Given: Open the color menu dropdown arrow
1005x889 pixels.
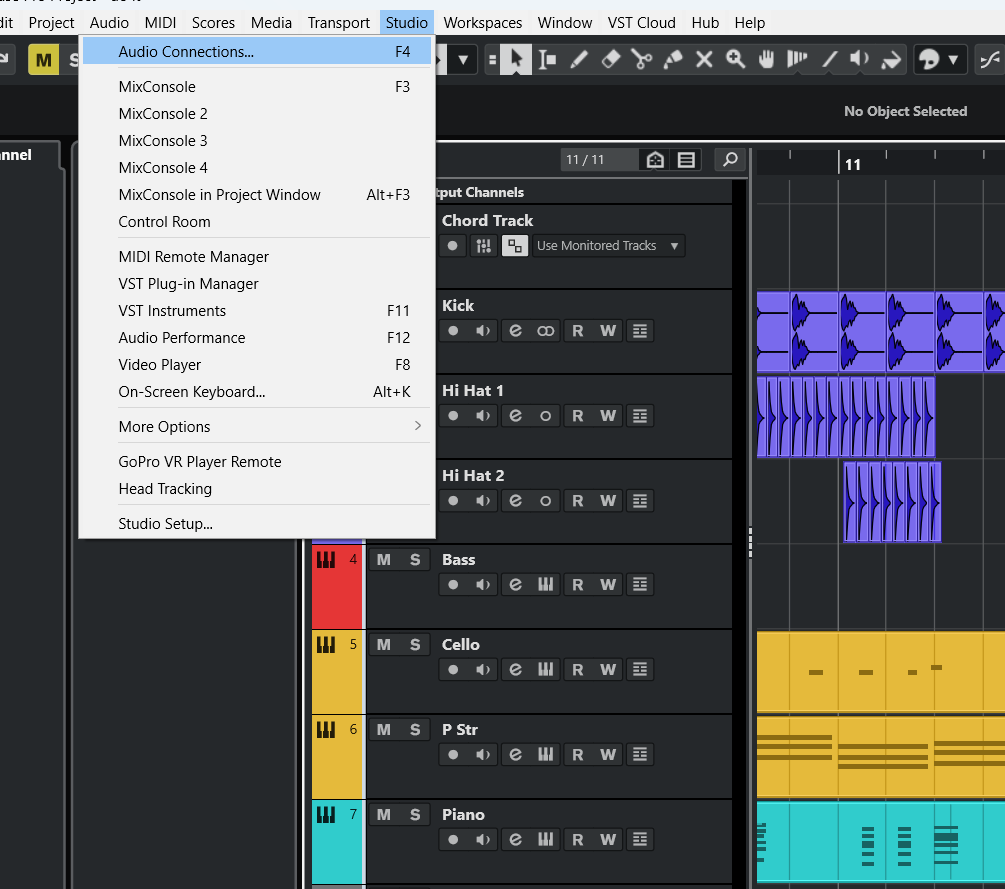Looking at the screenshot, I should [954, 60].
